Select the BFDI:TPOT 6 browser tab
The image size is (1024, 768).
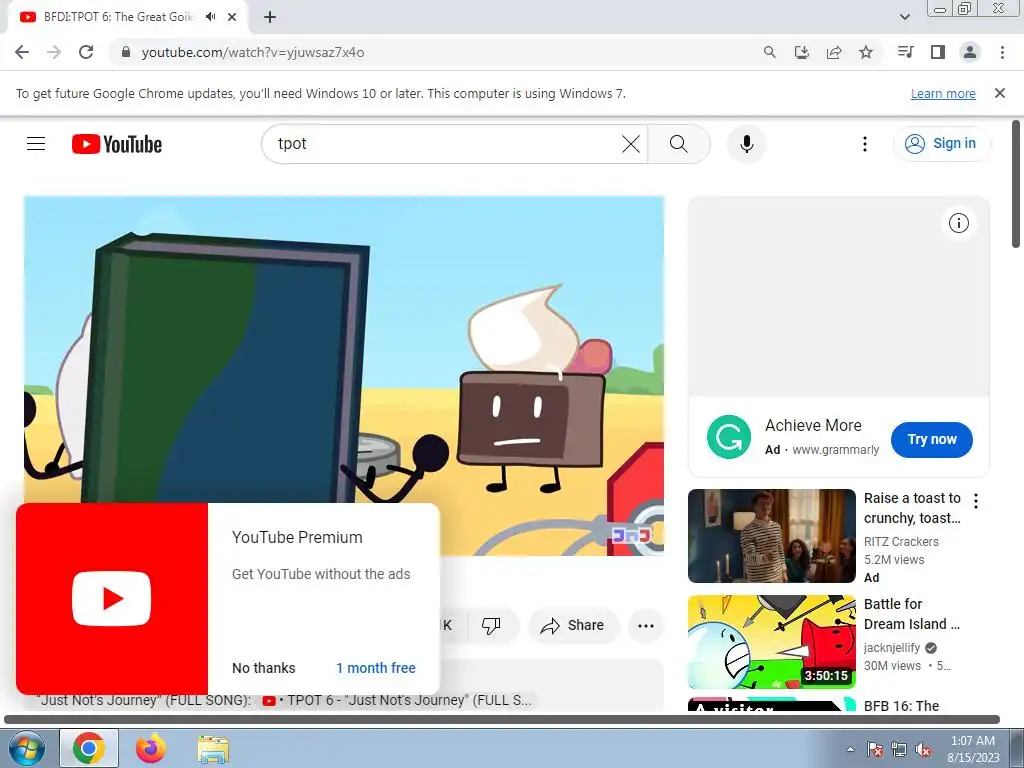point(118,17)
